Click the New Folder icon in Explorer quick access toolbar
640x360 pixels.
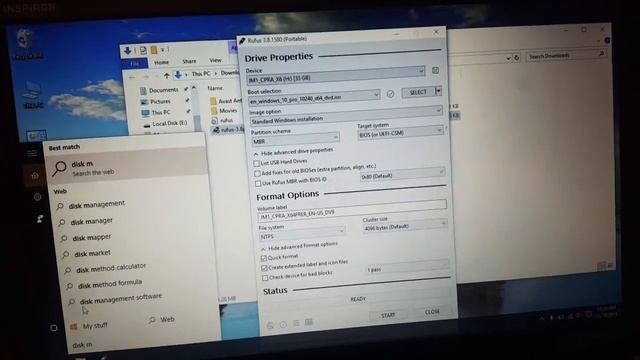[154, 50]
